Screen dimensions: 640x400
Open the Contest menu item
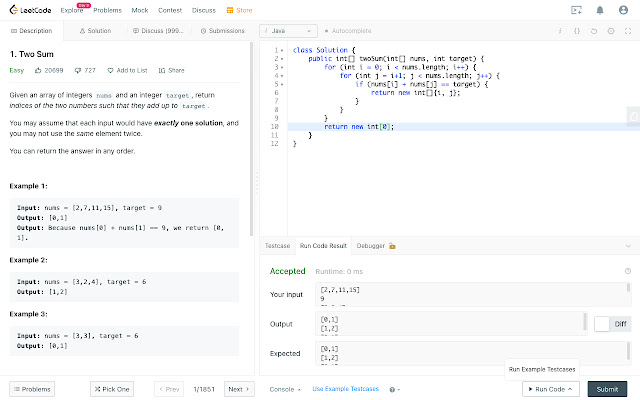click(170, 10)
